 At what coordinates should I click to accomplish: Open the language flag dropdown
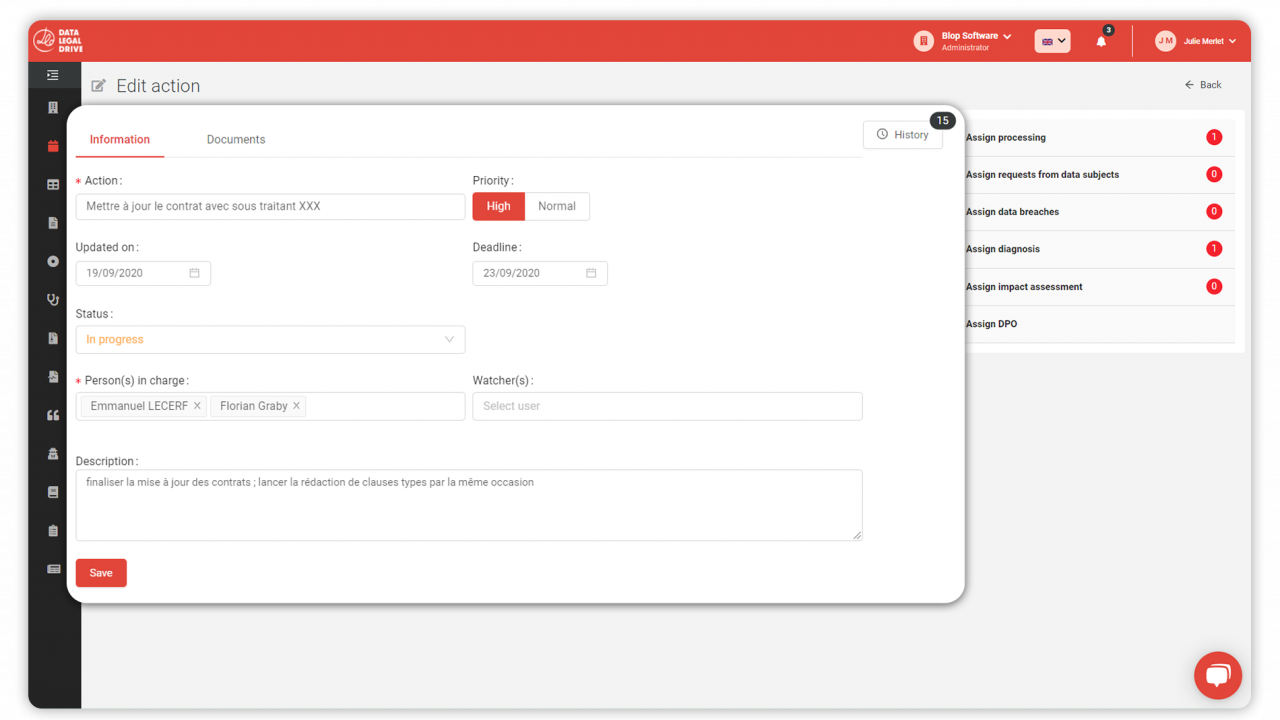tap(1052, 41)
